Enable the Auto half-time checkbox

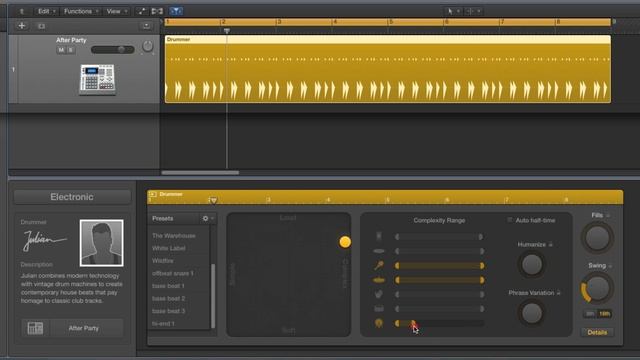tap(509, 220)
